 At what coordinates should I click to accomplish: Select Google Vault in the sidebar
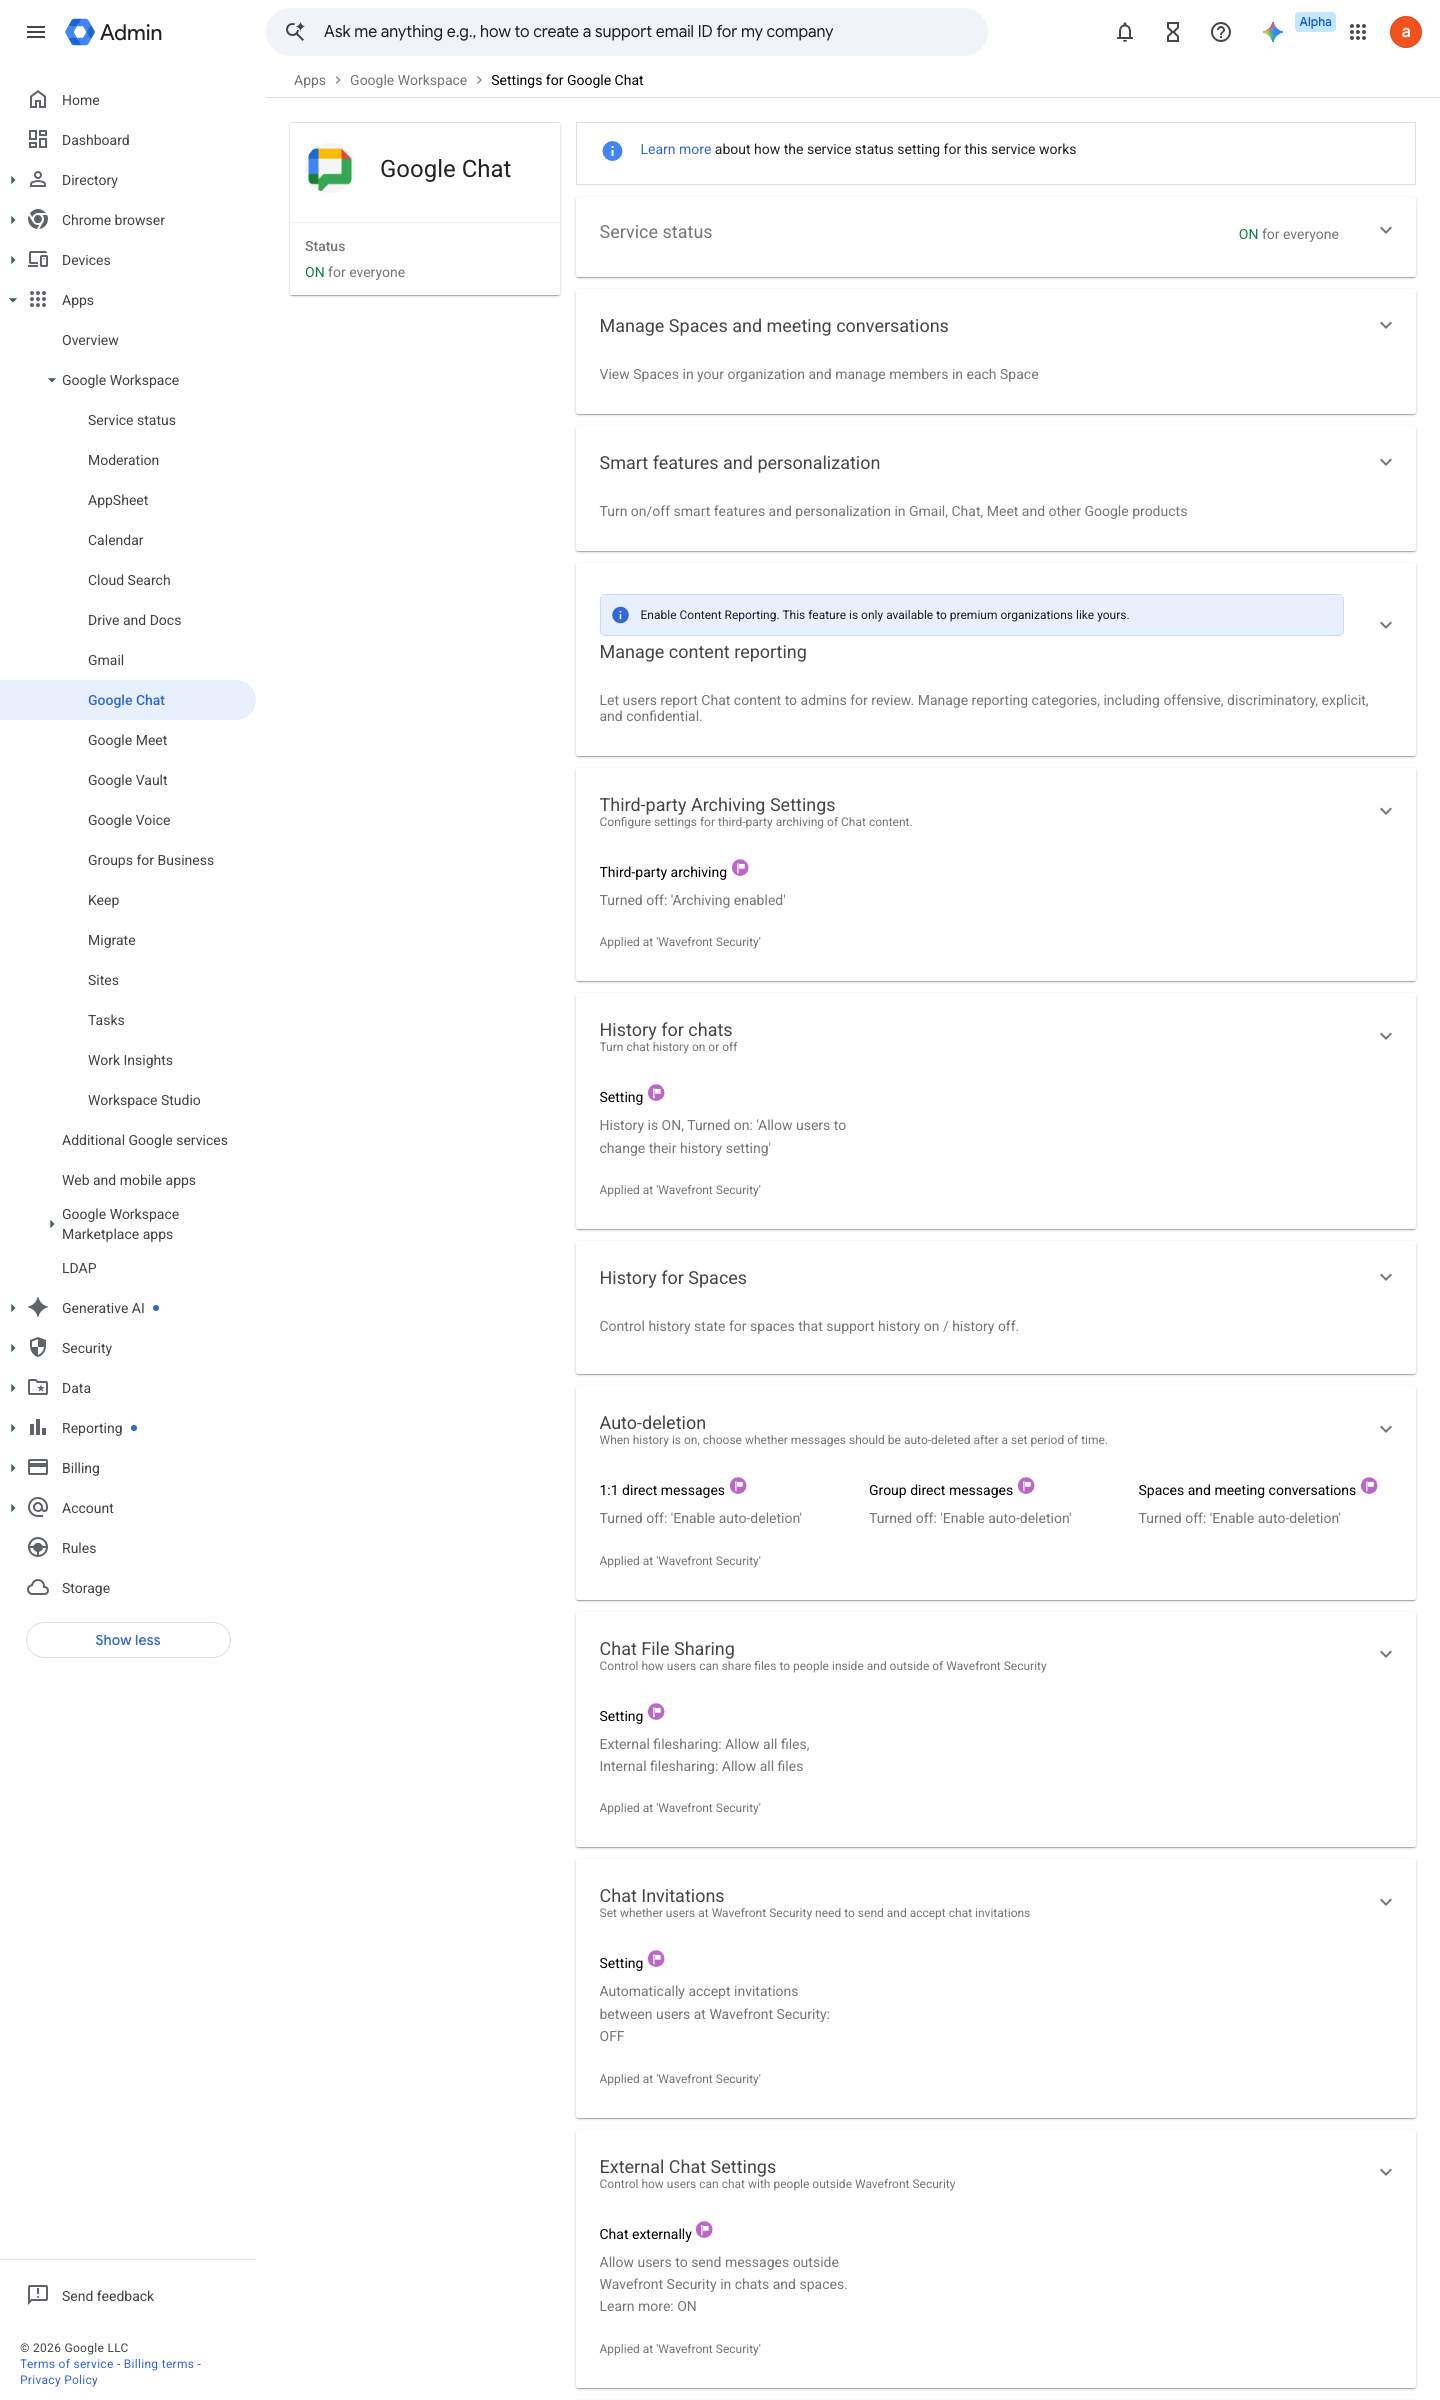click(128, 780)
